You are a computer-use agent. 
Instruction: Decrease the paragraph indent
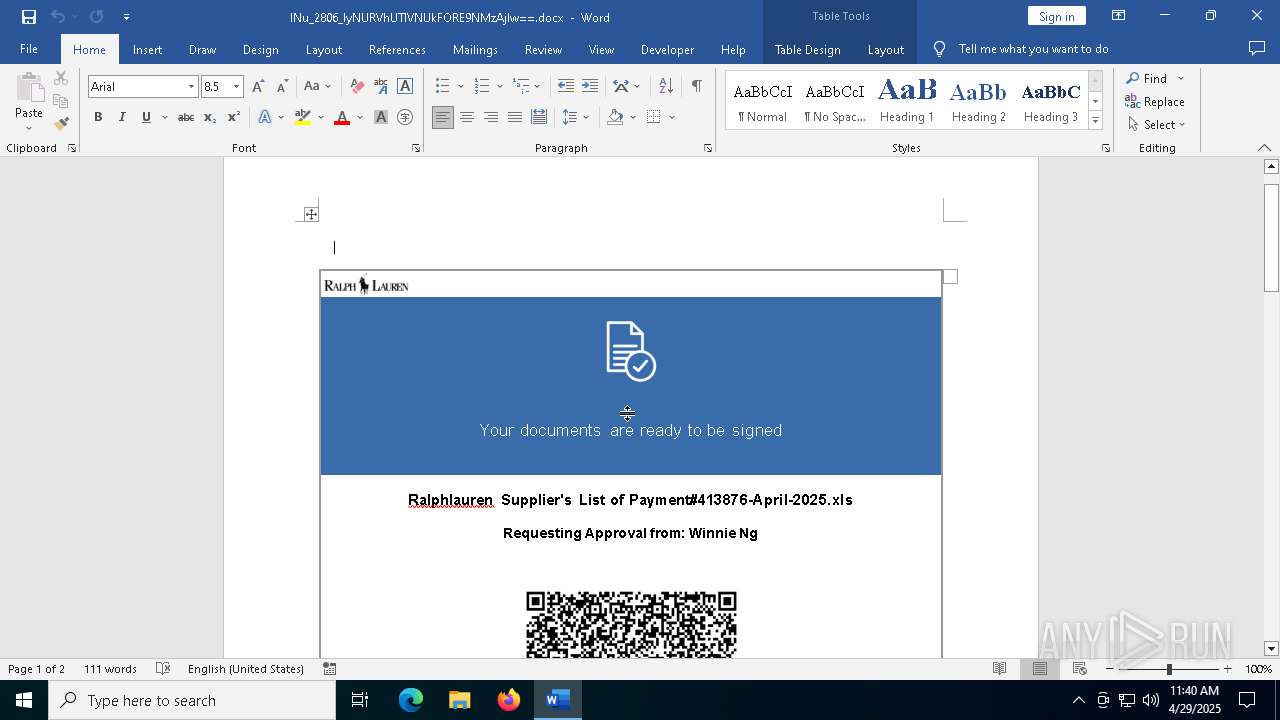pos(566,87)
